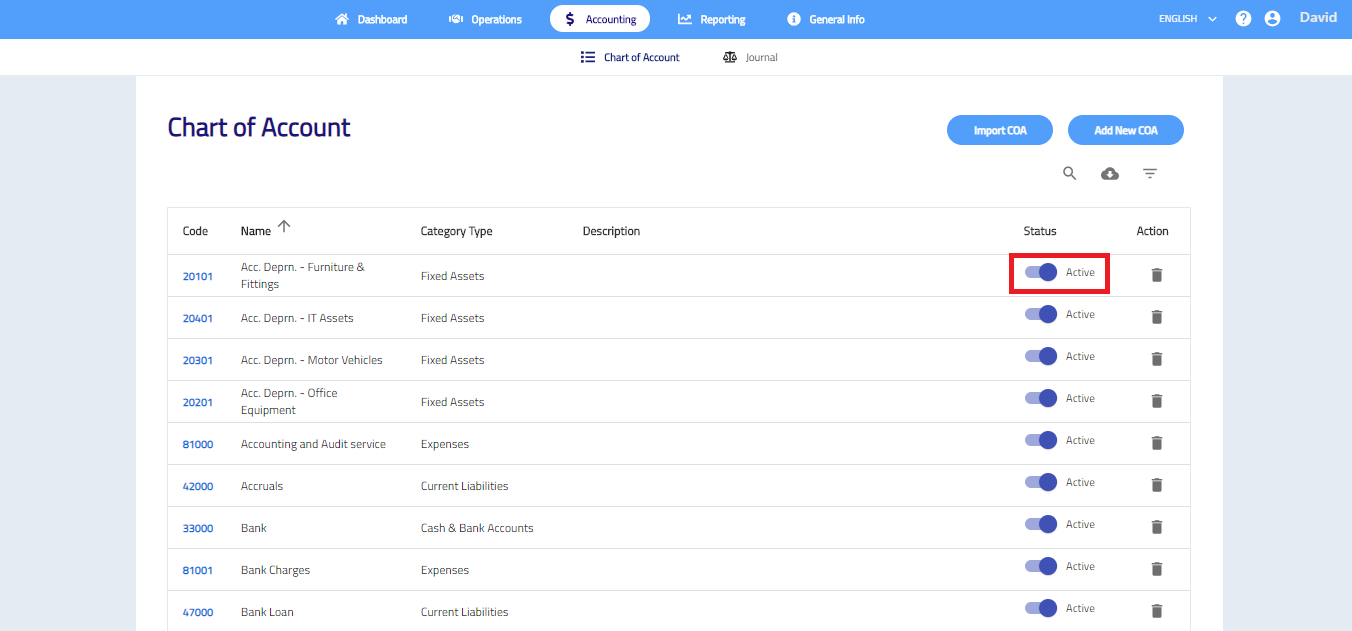This screenshot has height=631, width=1352.
Task: Disable the Bank account status toggle
Action: point(1041,524)
